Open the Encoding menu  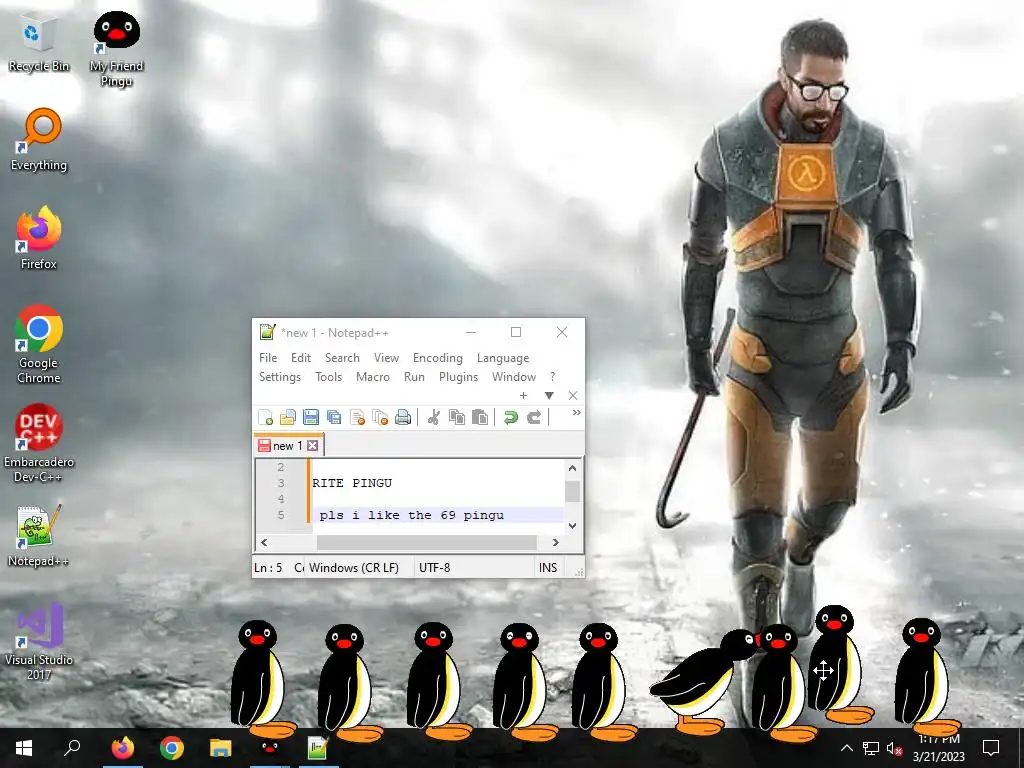[438, 358]
